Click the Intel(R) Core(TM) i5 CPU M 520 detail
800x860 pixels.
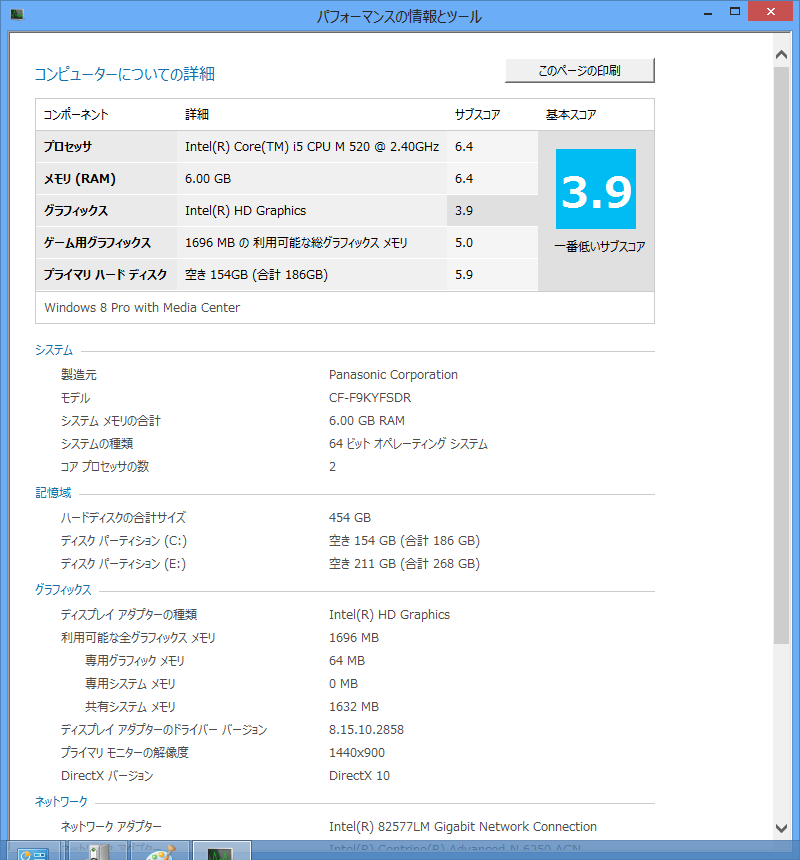(312, 146)
